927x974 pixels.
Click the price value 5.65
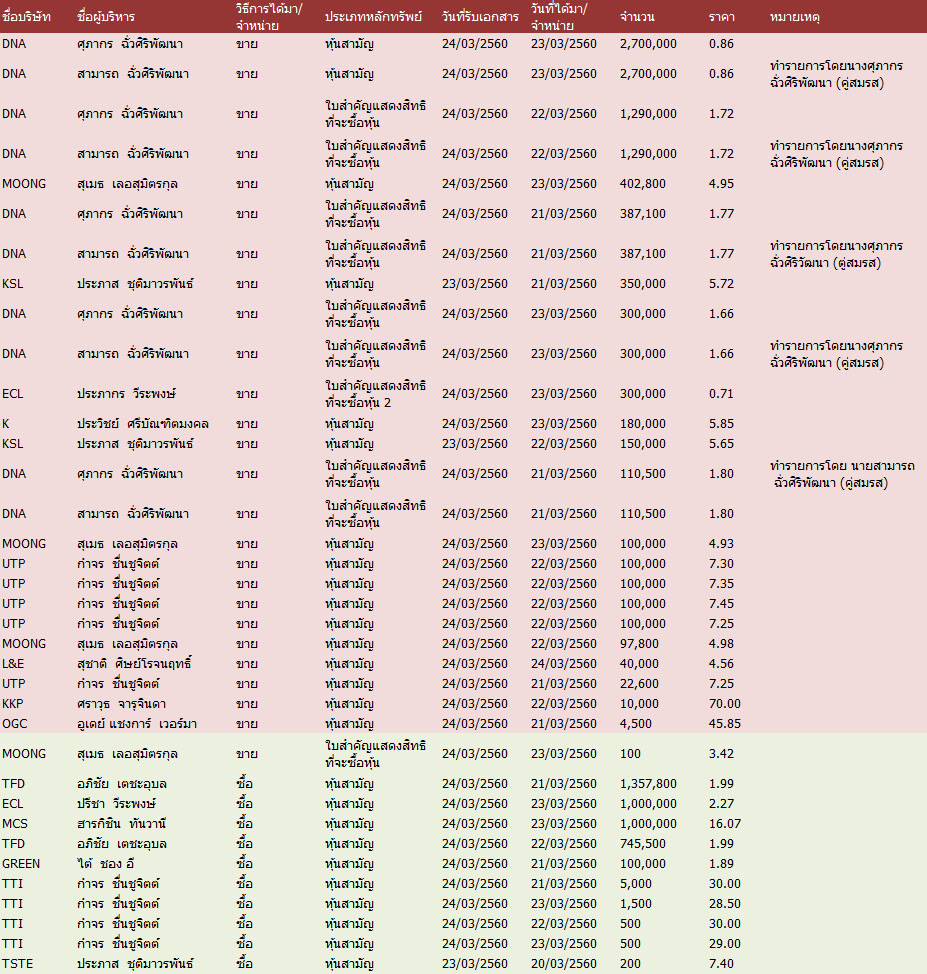click(721, 444)
